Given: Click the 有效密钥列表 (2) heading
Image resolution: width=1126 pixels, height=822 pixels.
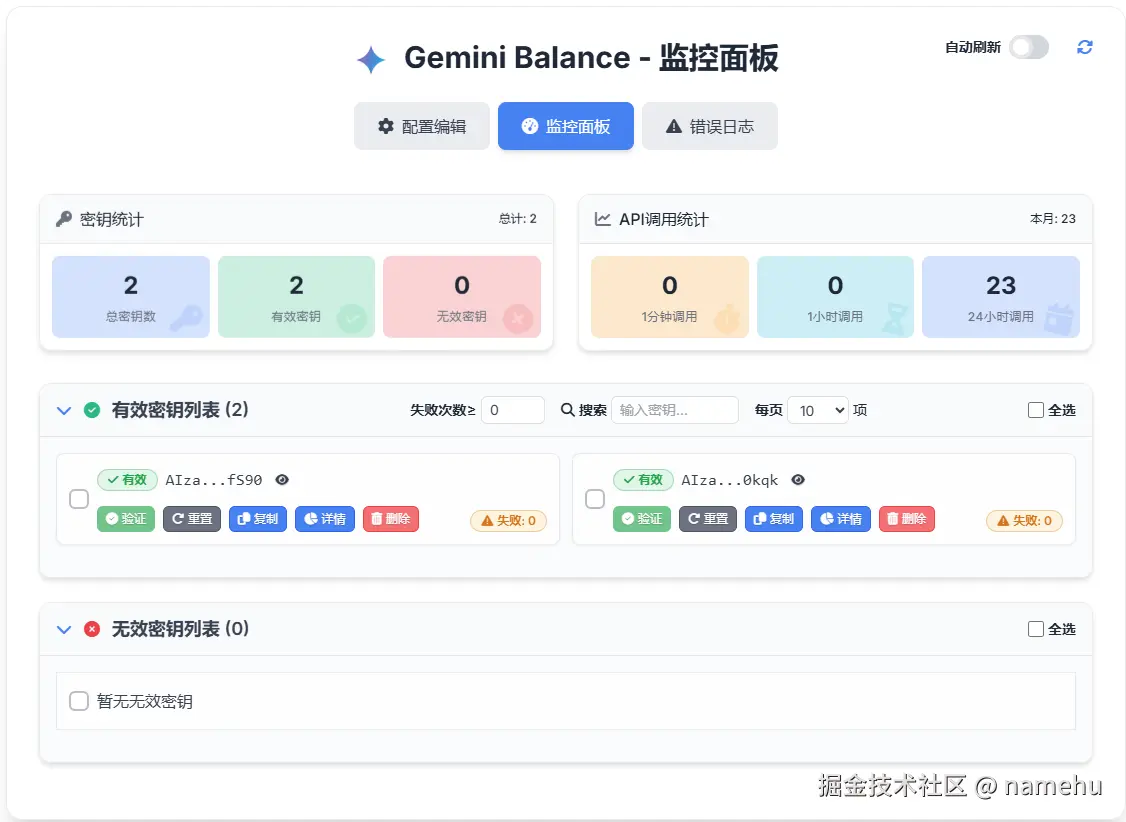Looking at the screenshot, I should (180, 410).
